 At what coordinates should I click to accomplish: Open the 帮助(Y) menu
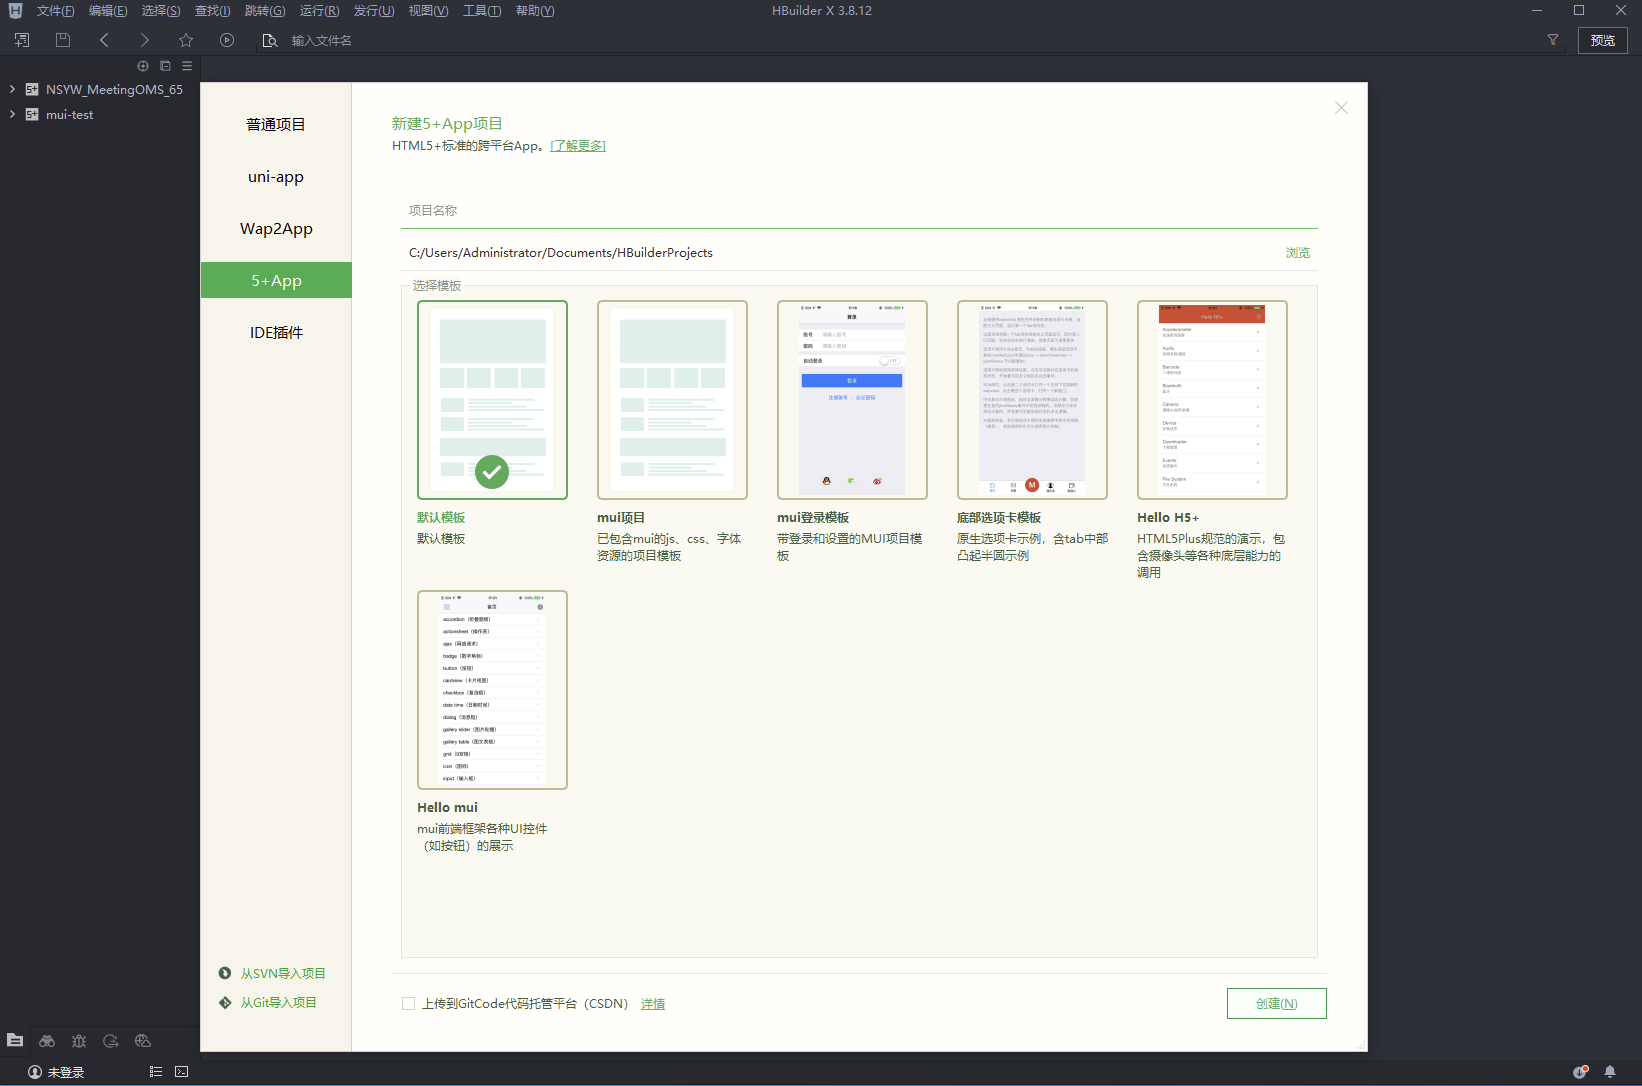click(x=535, y=11)
